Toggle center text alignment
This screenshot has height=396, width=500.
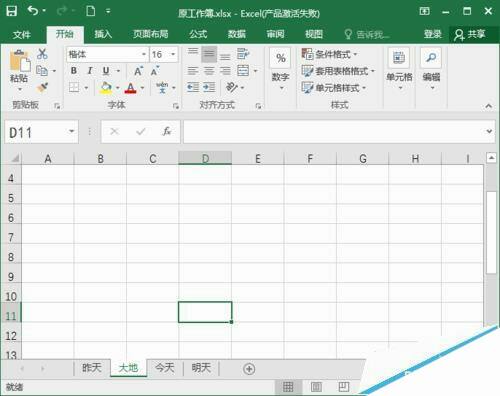click(x=209, y=71)
